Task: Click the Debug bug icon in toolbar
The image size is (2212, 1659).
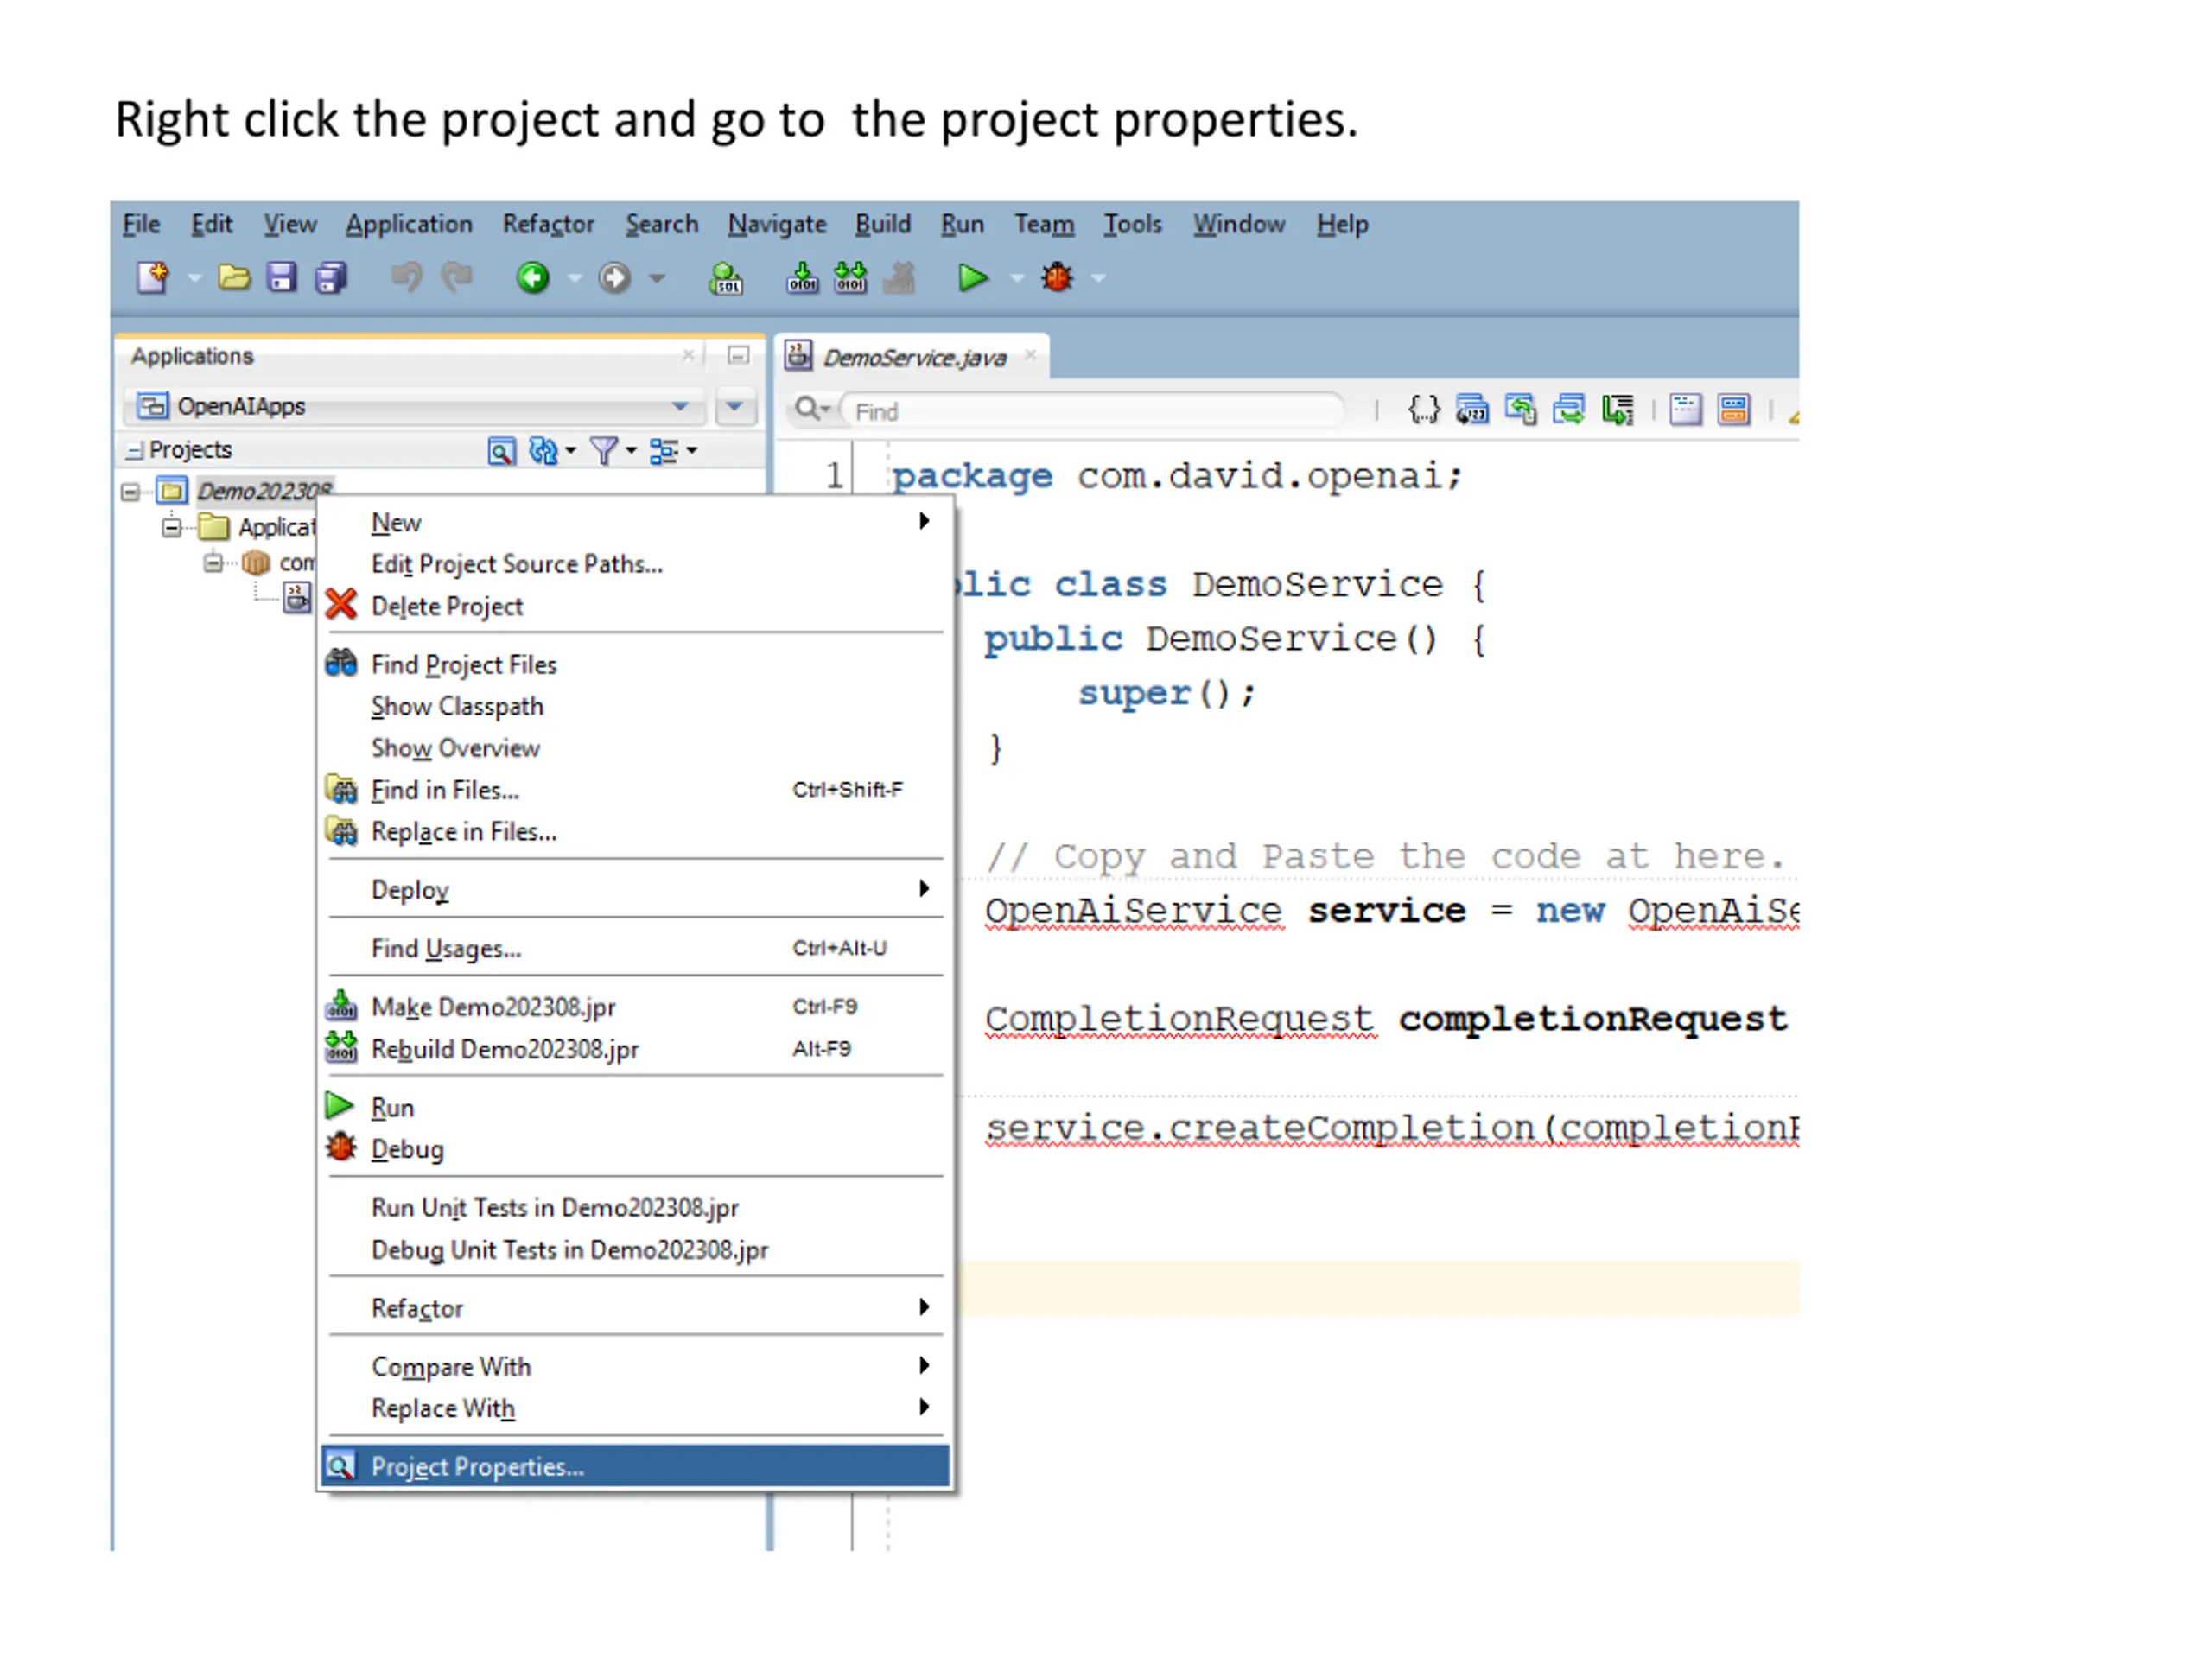Action: coord(1056,277)
